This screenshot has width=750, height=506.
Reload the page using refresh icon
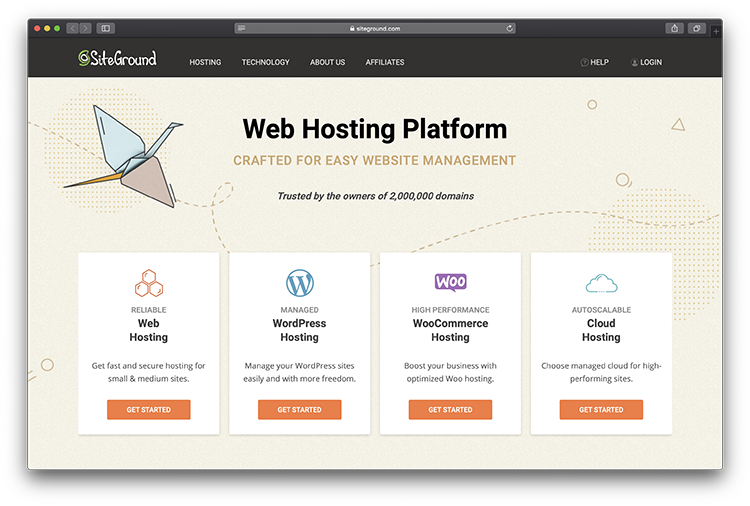(x=509, y=28)
